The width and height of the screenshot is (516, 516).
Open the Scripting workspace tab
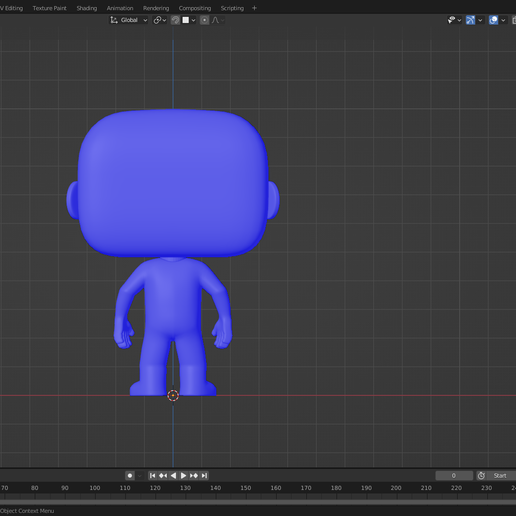click(232, 8)
